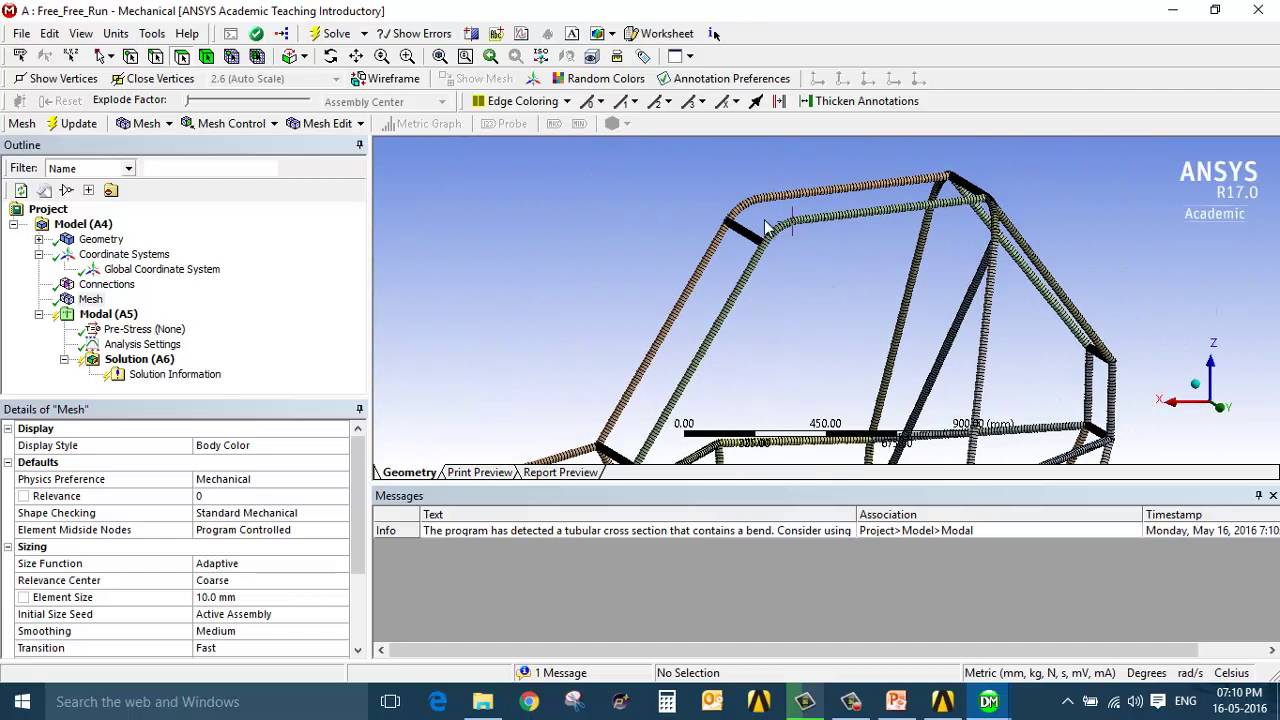The width and height of the screenshot is (1280, 720).
Task: Select the Body selection filter icon
Action: (206, 56)
